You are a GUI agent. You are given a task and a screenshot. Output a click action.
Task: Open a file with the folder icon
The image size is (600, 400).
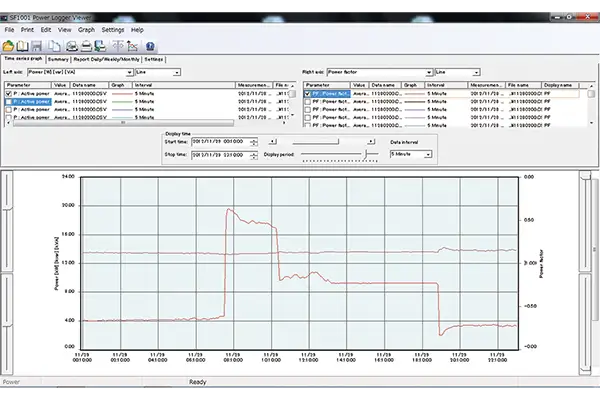(x=8, y=46)
